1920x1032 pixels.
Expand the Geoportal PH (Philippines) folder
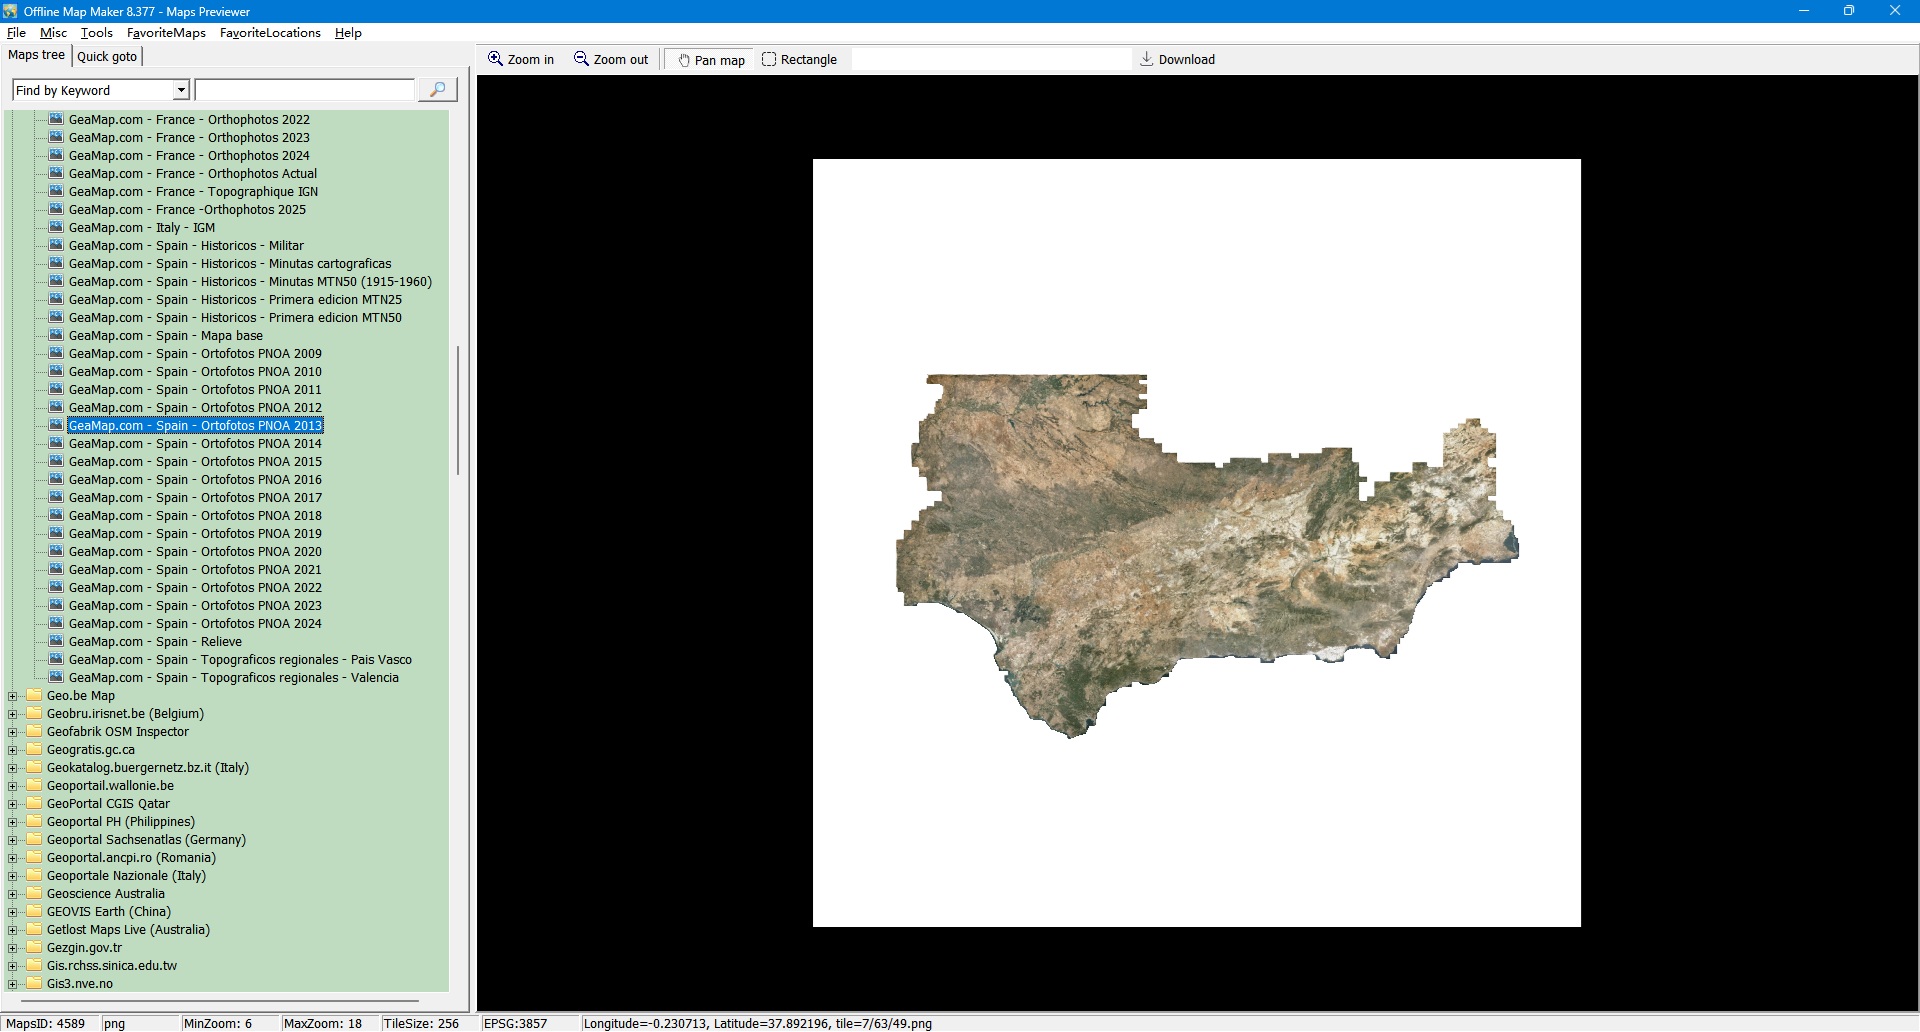click(x=13, y=822)
